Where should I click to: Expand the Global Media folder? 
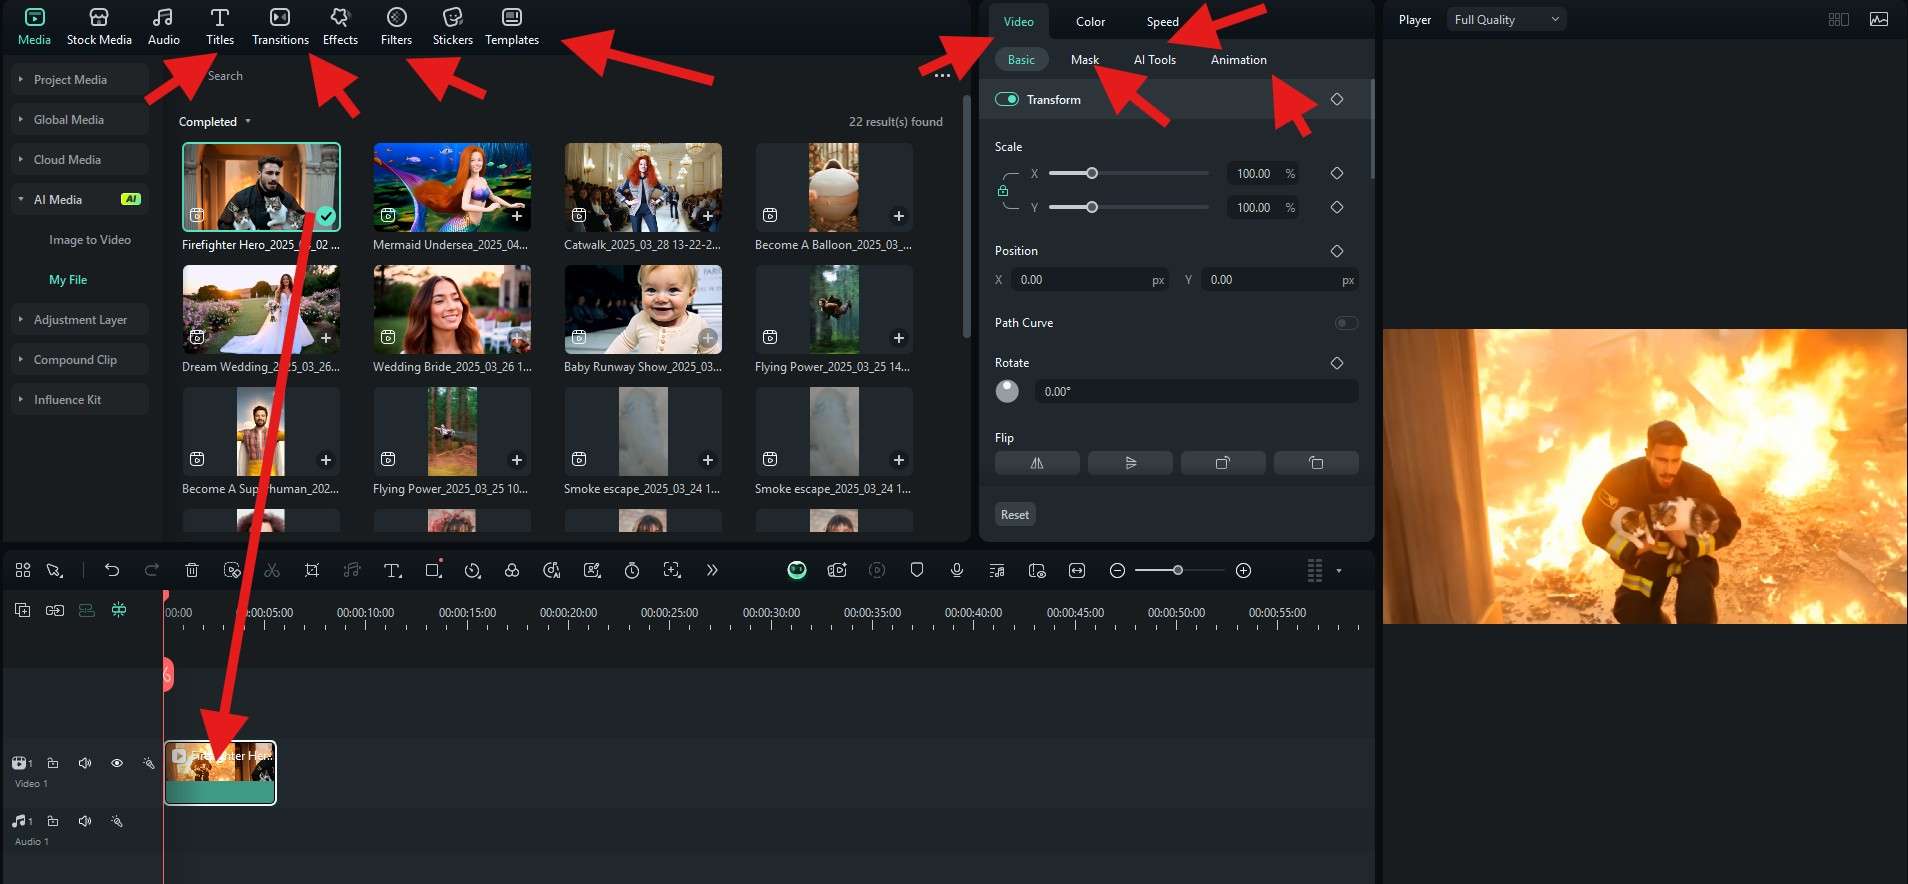(80, 119)
